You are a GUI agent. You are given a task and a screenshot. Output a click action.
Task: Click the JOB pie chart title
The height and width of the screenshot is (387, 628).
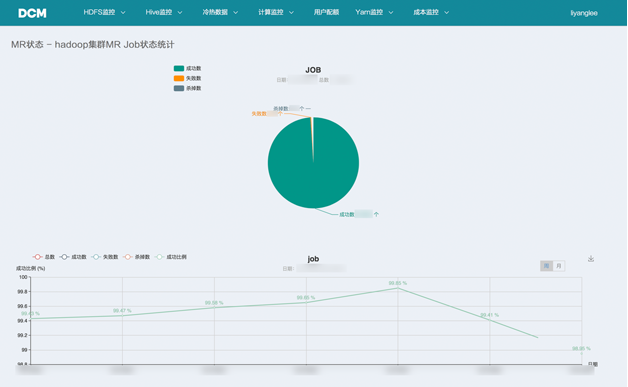click(313, 70)
